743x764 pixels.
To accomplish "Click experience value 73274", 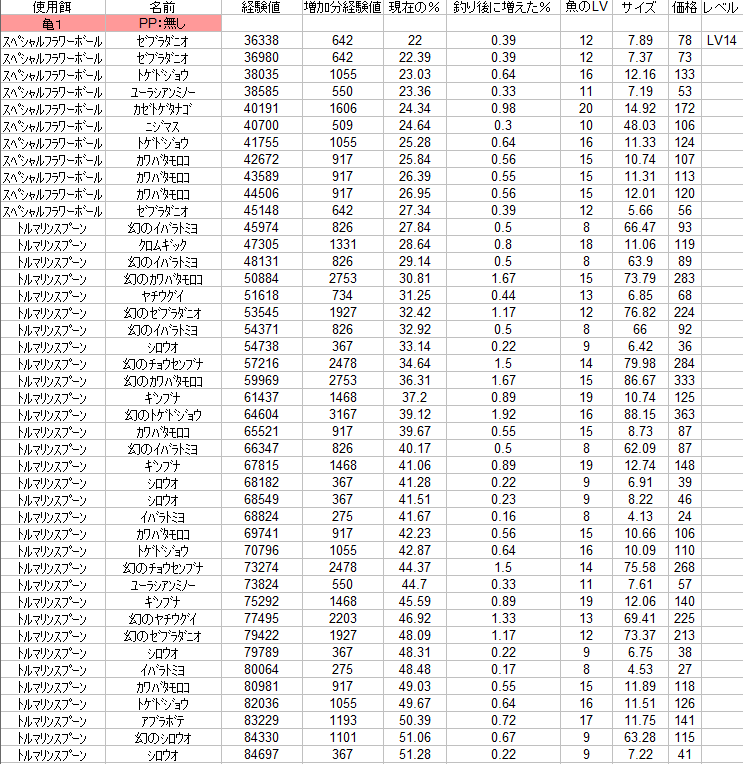I will 261,568.
